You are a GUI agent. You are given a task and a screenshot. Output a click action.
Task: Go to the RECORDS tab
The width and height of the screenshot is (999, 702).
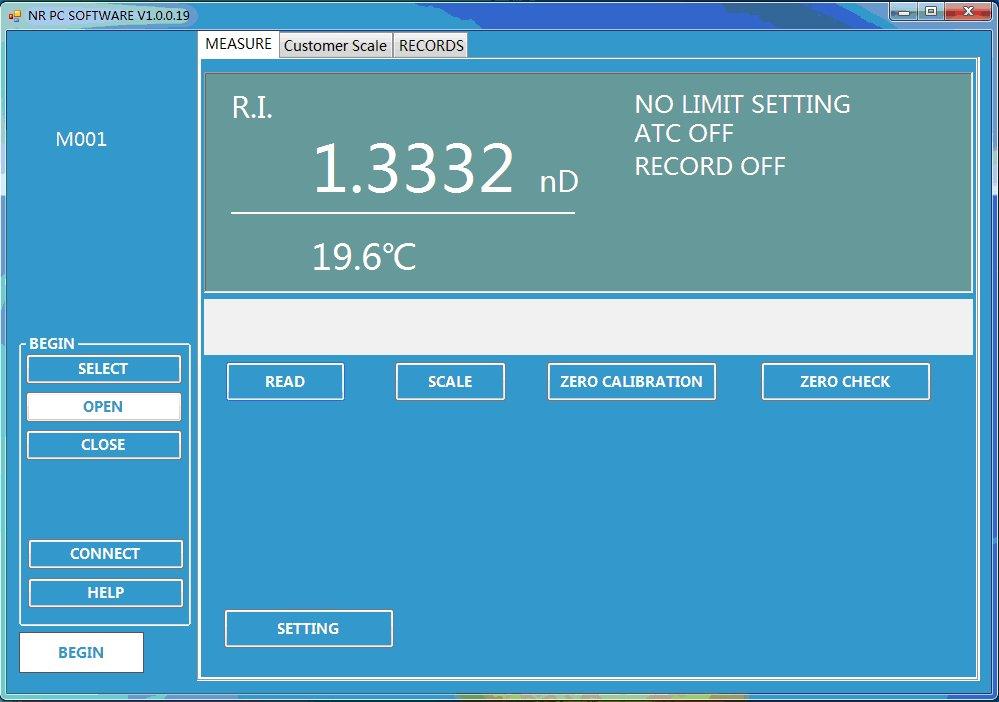431,45
